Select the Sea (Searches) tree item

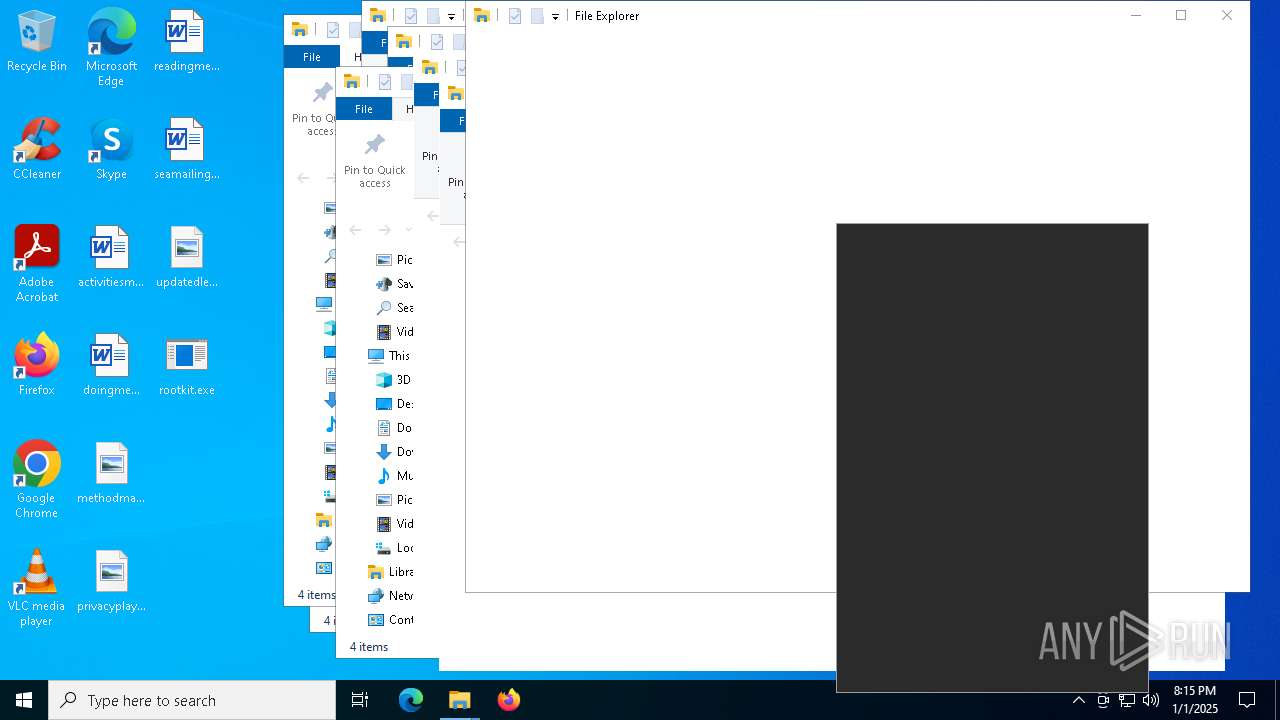point(394,308)
